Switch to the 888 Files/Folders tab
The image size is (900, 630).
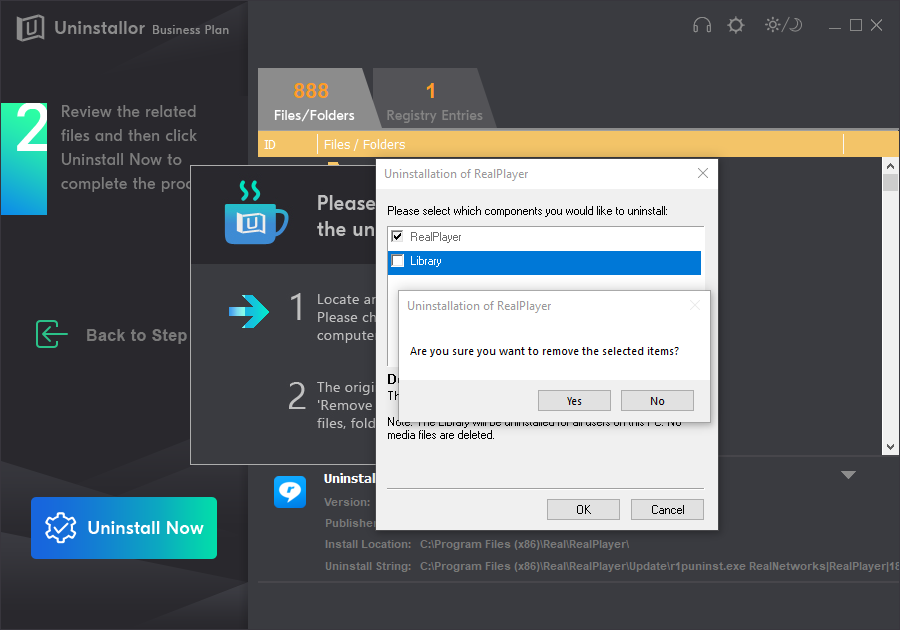(313, 99)
